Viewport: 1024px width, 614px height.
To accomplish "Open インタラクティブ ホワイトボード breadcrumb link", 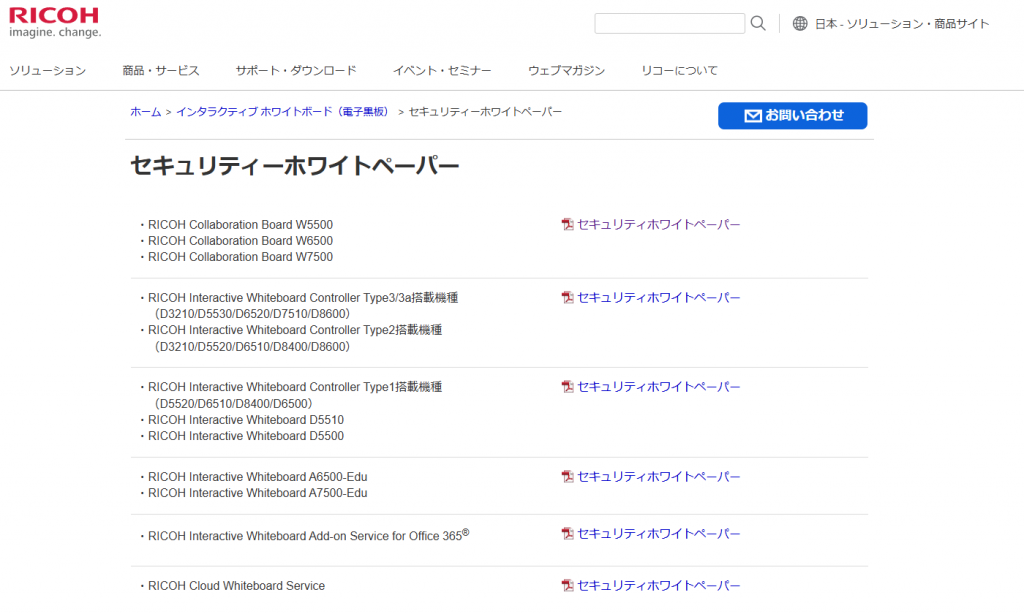I will (282, 112).
